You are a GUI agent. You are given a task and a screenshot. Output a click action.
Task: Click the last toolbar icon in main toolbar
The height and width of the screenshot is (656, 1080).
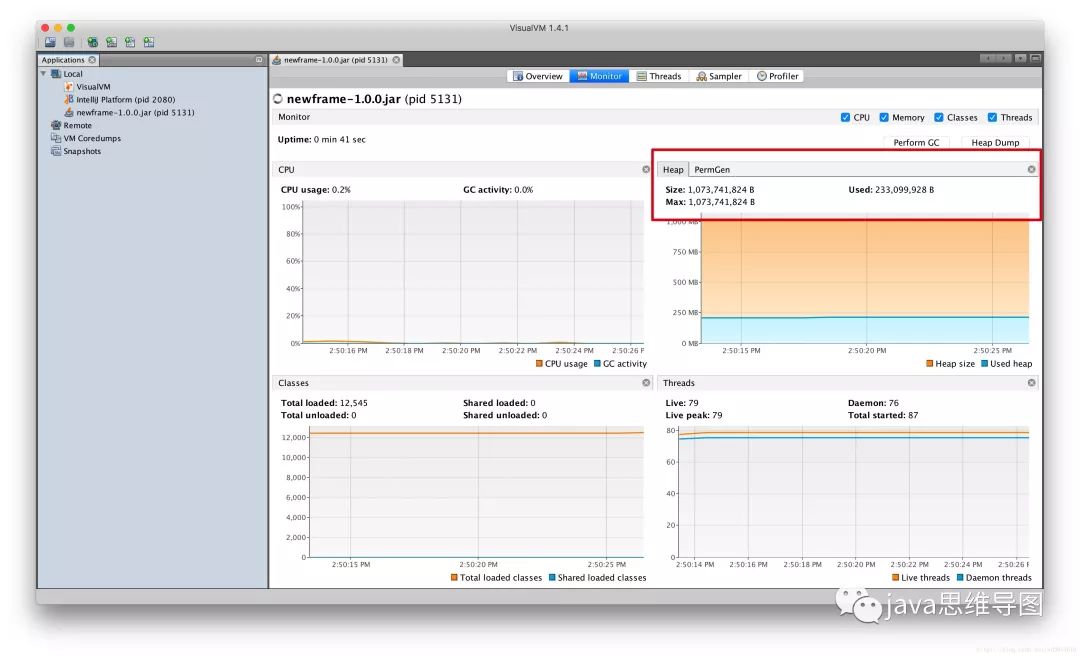pos(149,42)
